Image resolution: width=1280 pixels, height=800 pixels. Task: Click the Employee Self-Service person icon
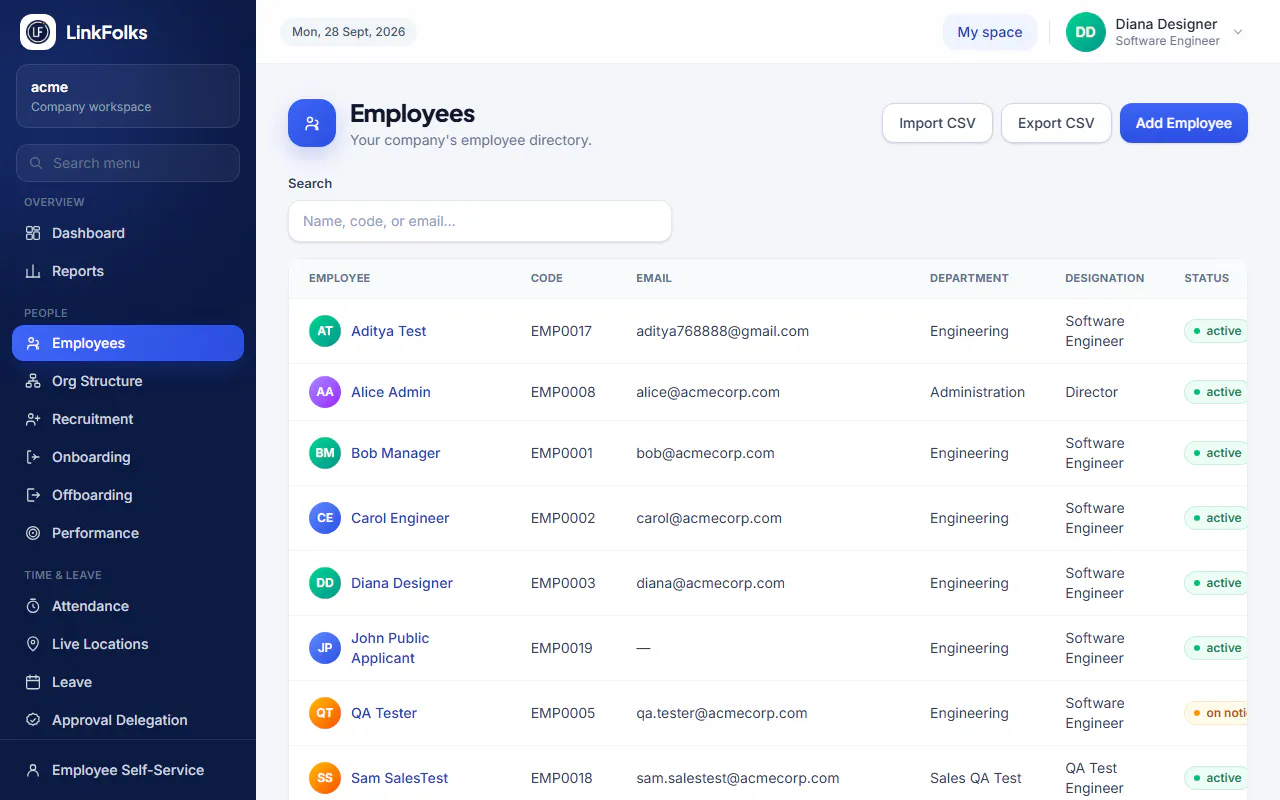pos(33,770)
